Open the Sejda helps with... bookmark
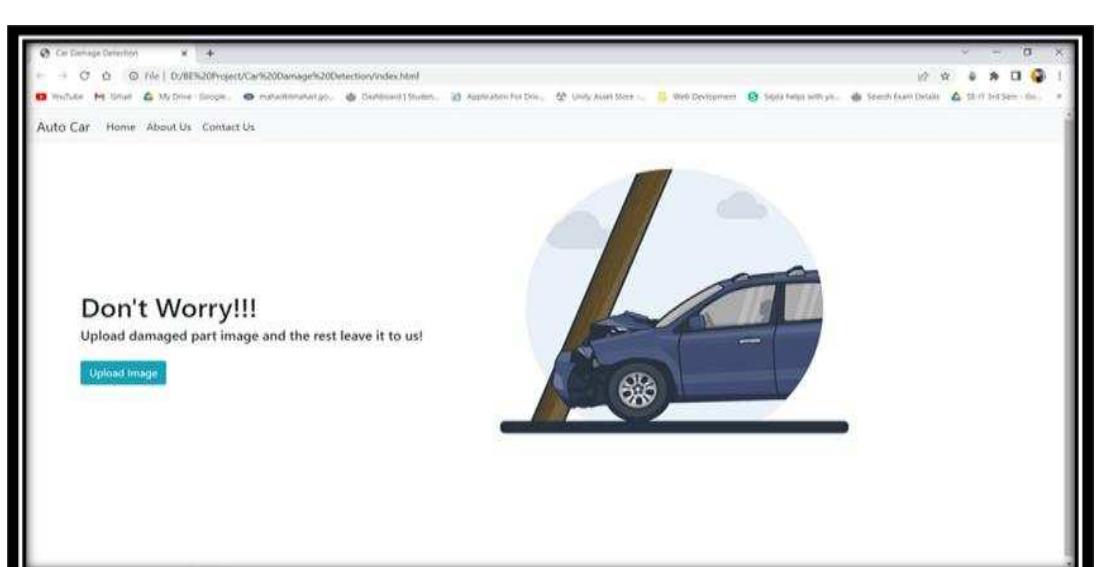1103x567 pixels. pyautogui.click(x=793, y=98)
